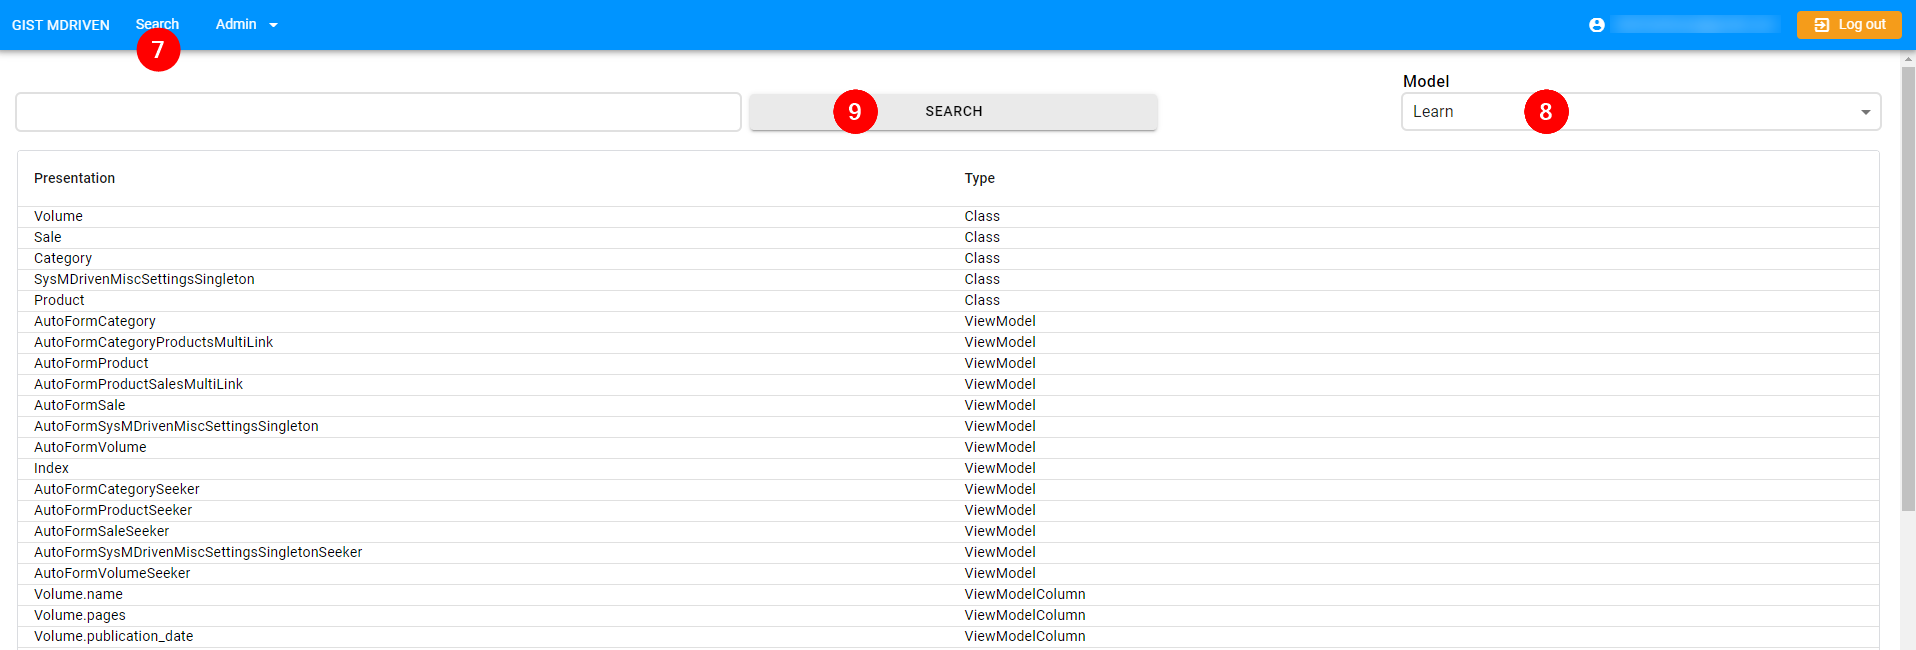
Task: Click the Type column header
Action: coord(979,178)
